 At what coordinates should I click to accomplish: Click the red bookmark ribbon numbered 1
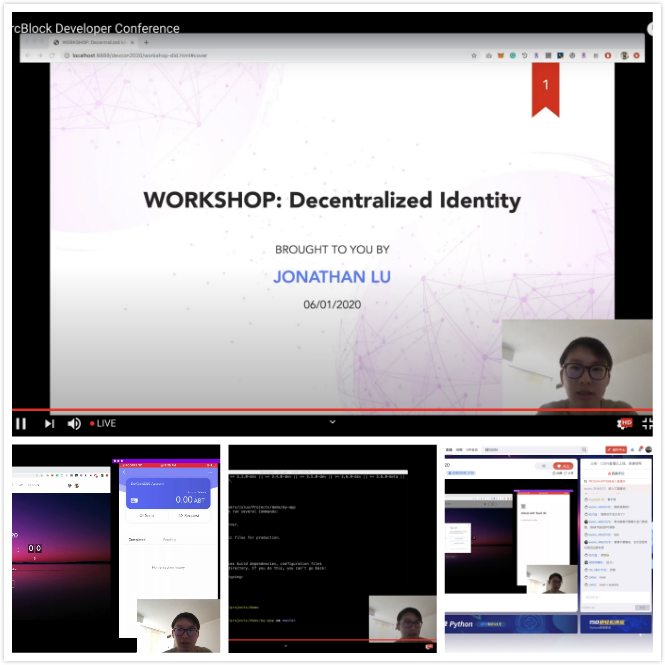pyautogui.click(x=545, y=89)
